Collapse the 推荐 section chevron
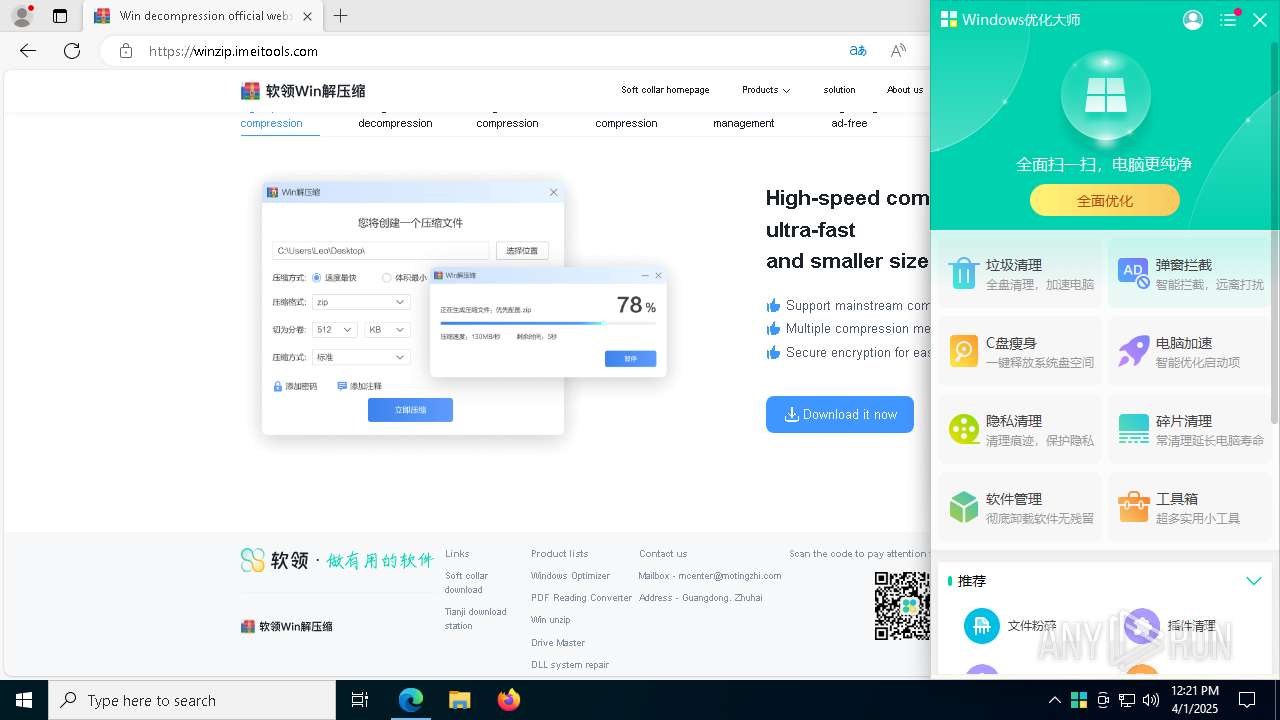This screenshot has width=1280, height=720. [x=1253, y=581]
